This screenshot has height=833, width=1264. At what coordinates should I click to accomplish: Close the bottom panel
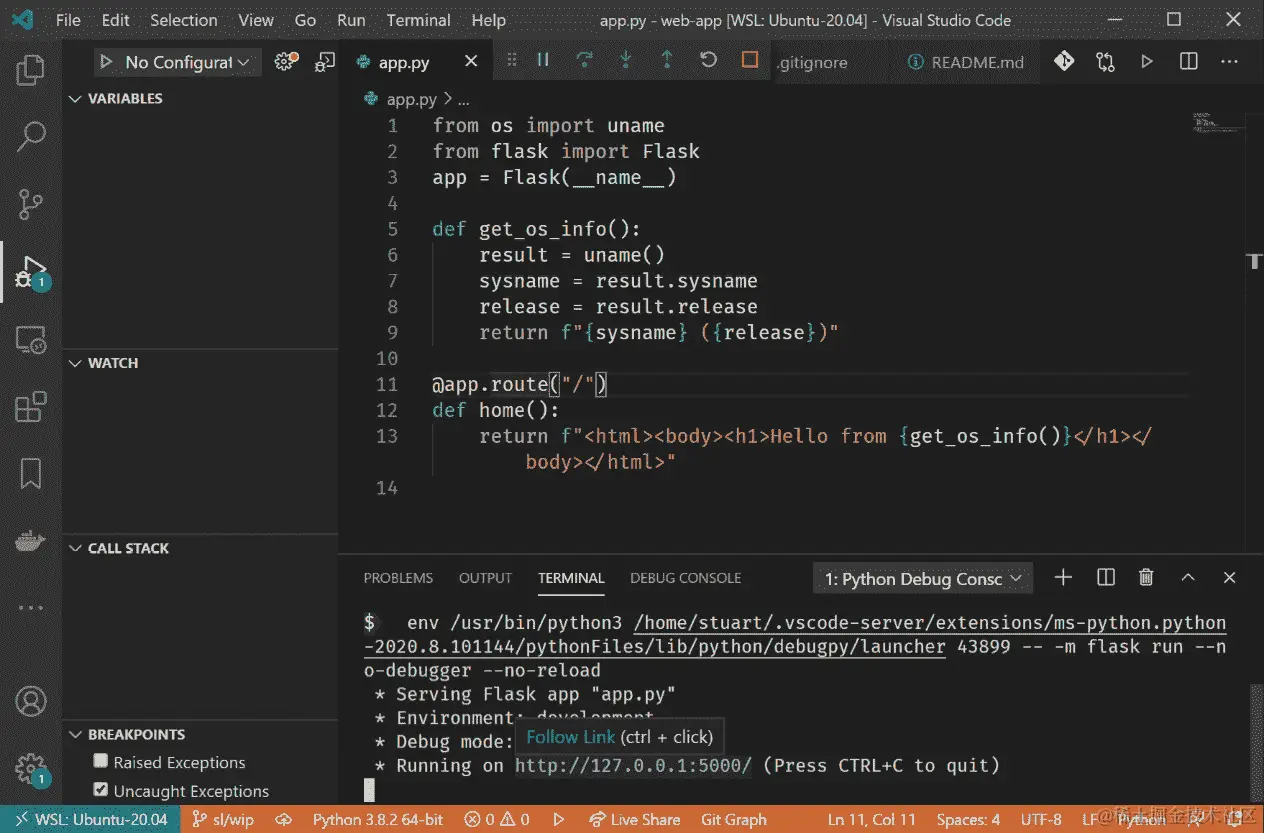point(1230,577)
